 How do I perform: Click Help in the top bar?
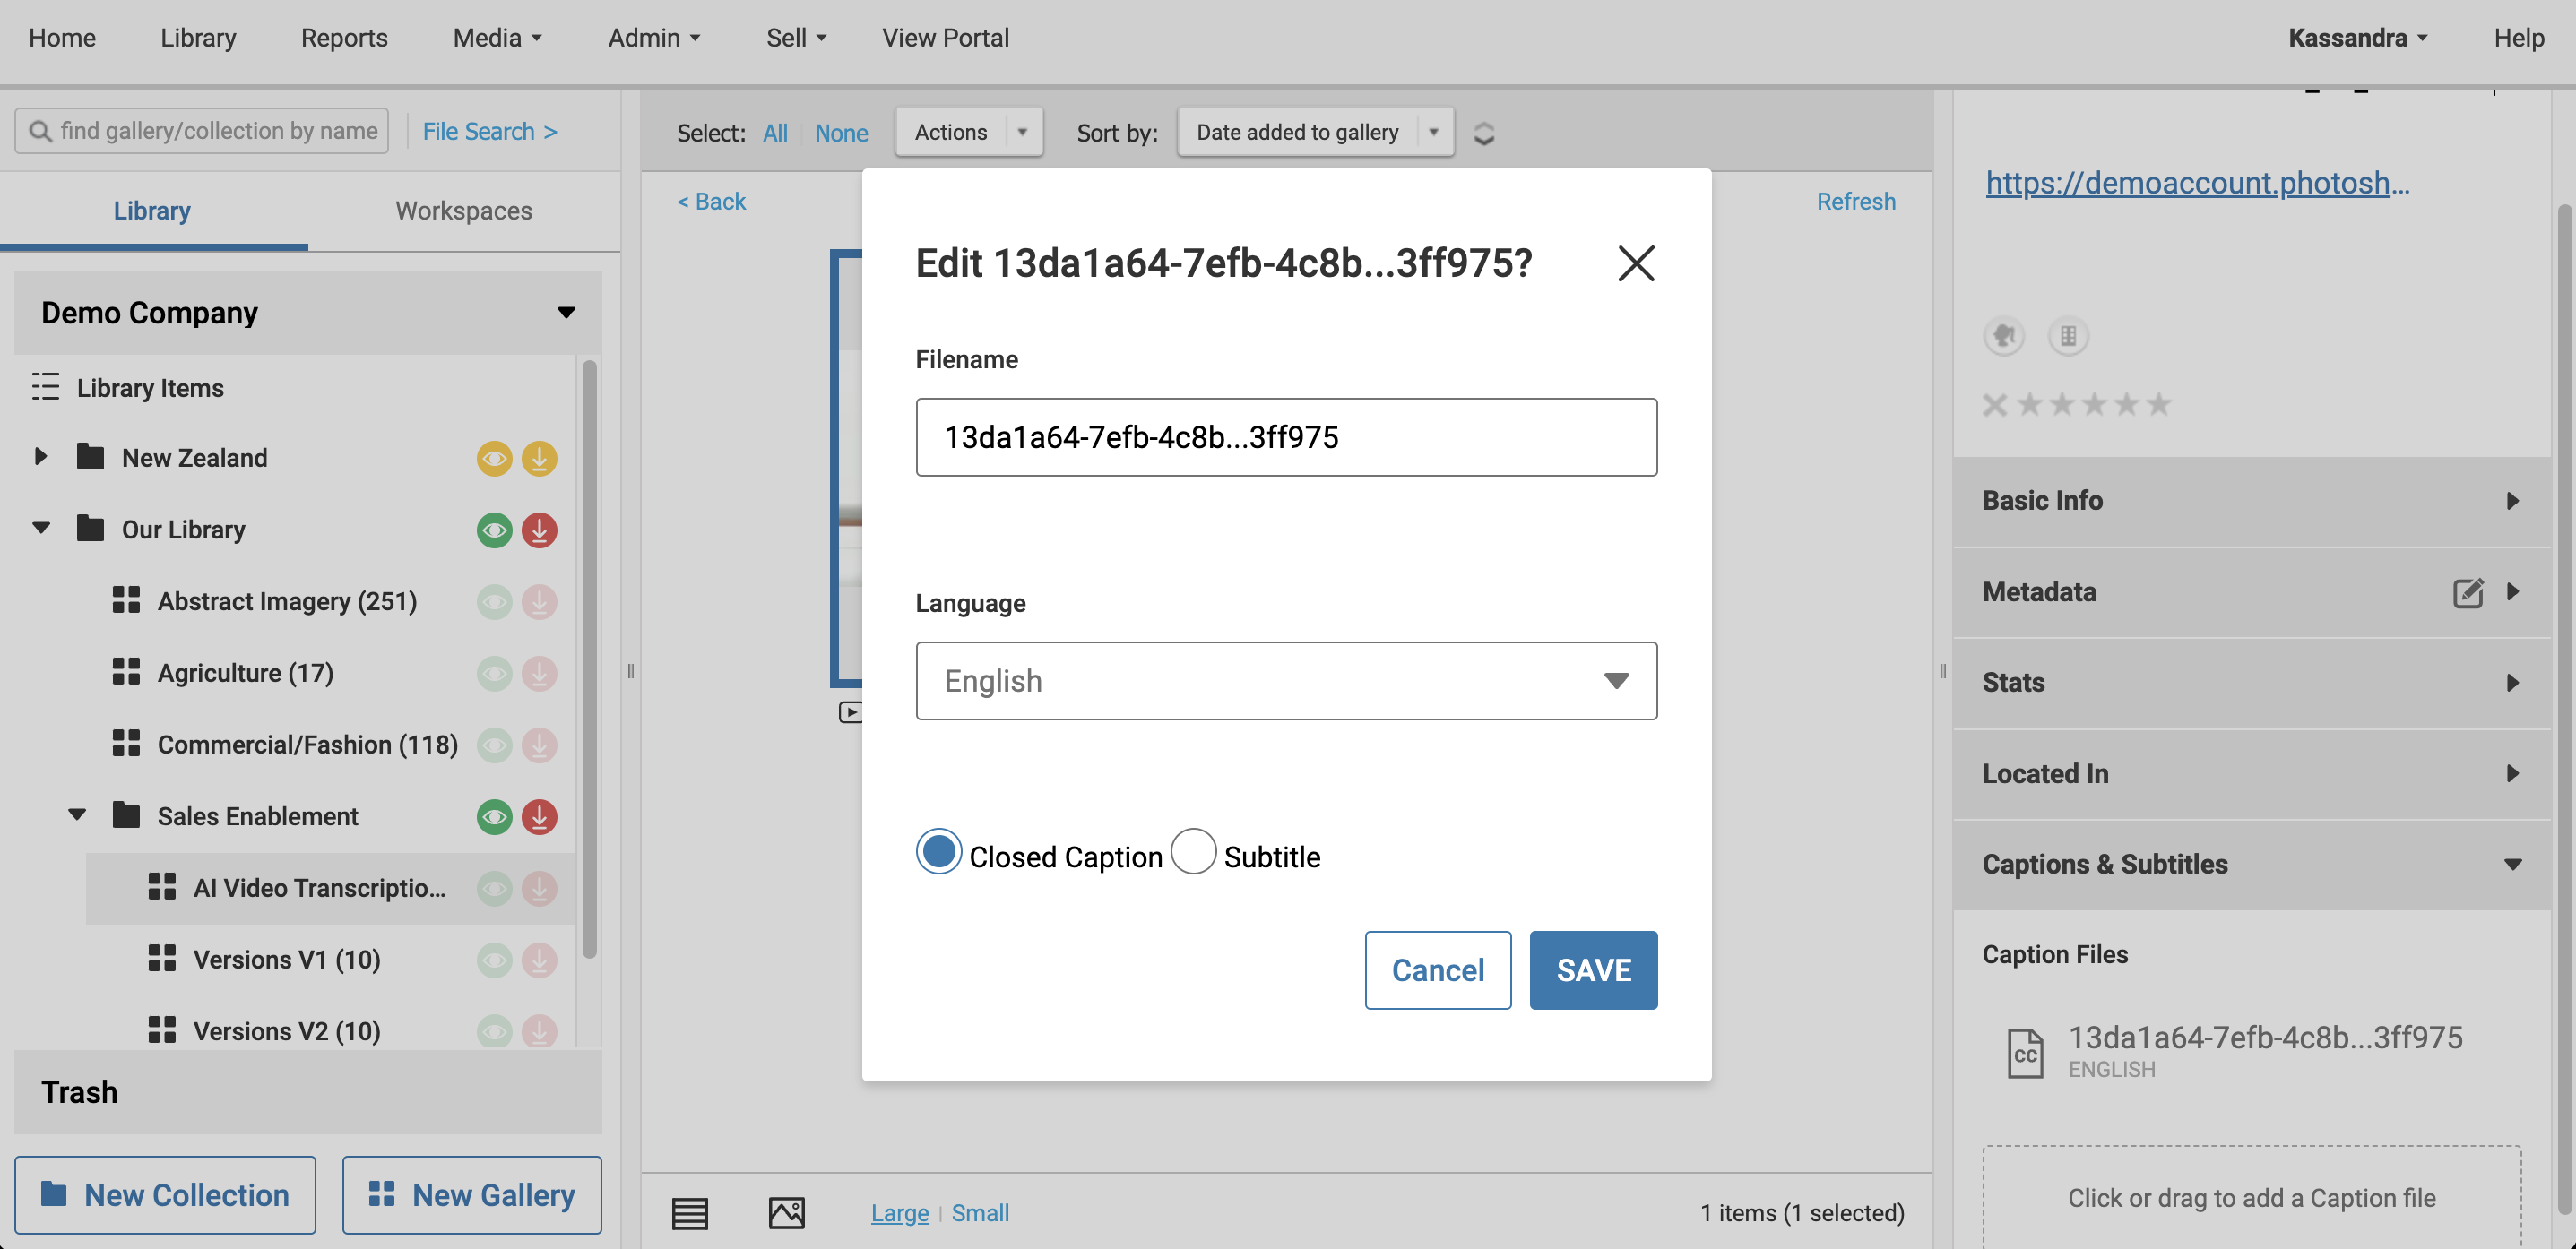pyautogui.click(x=2518, y=38)
